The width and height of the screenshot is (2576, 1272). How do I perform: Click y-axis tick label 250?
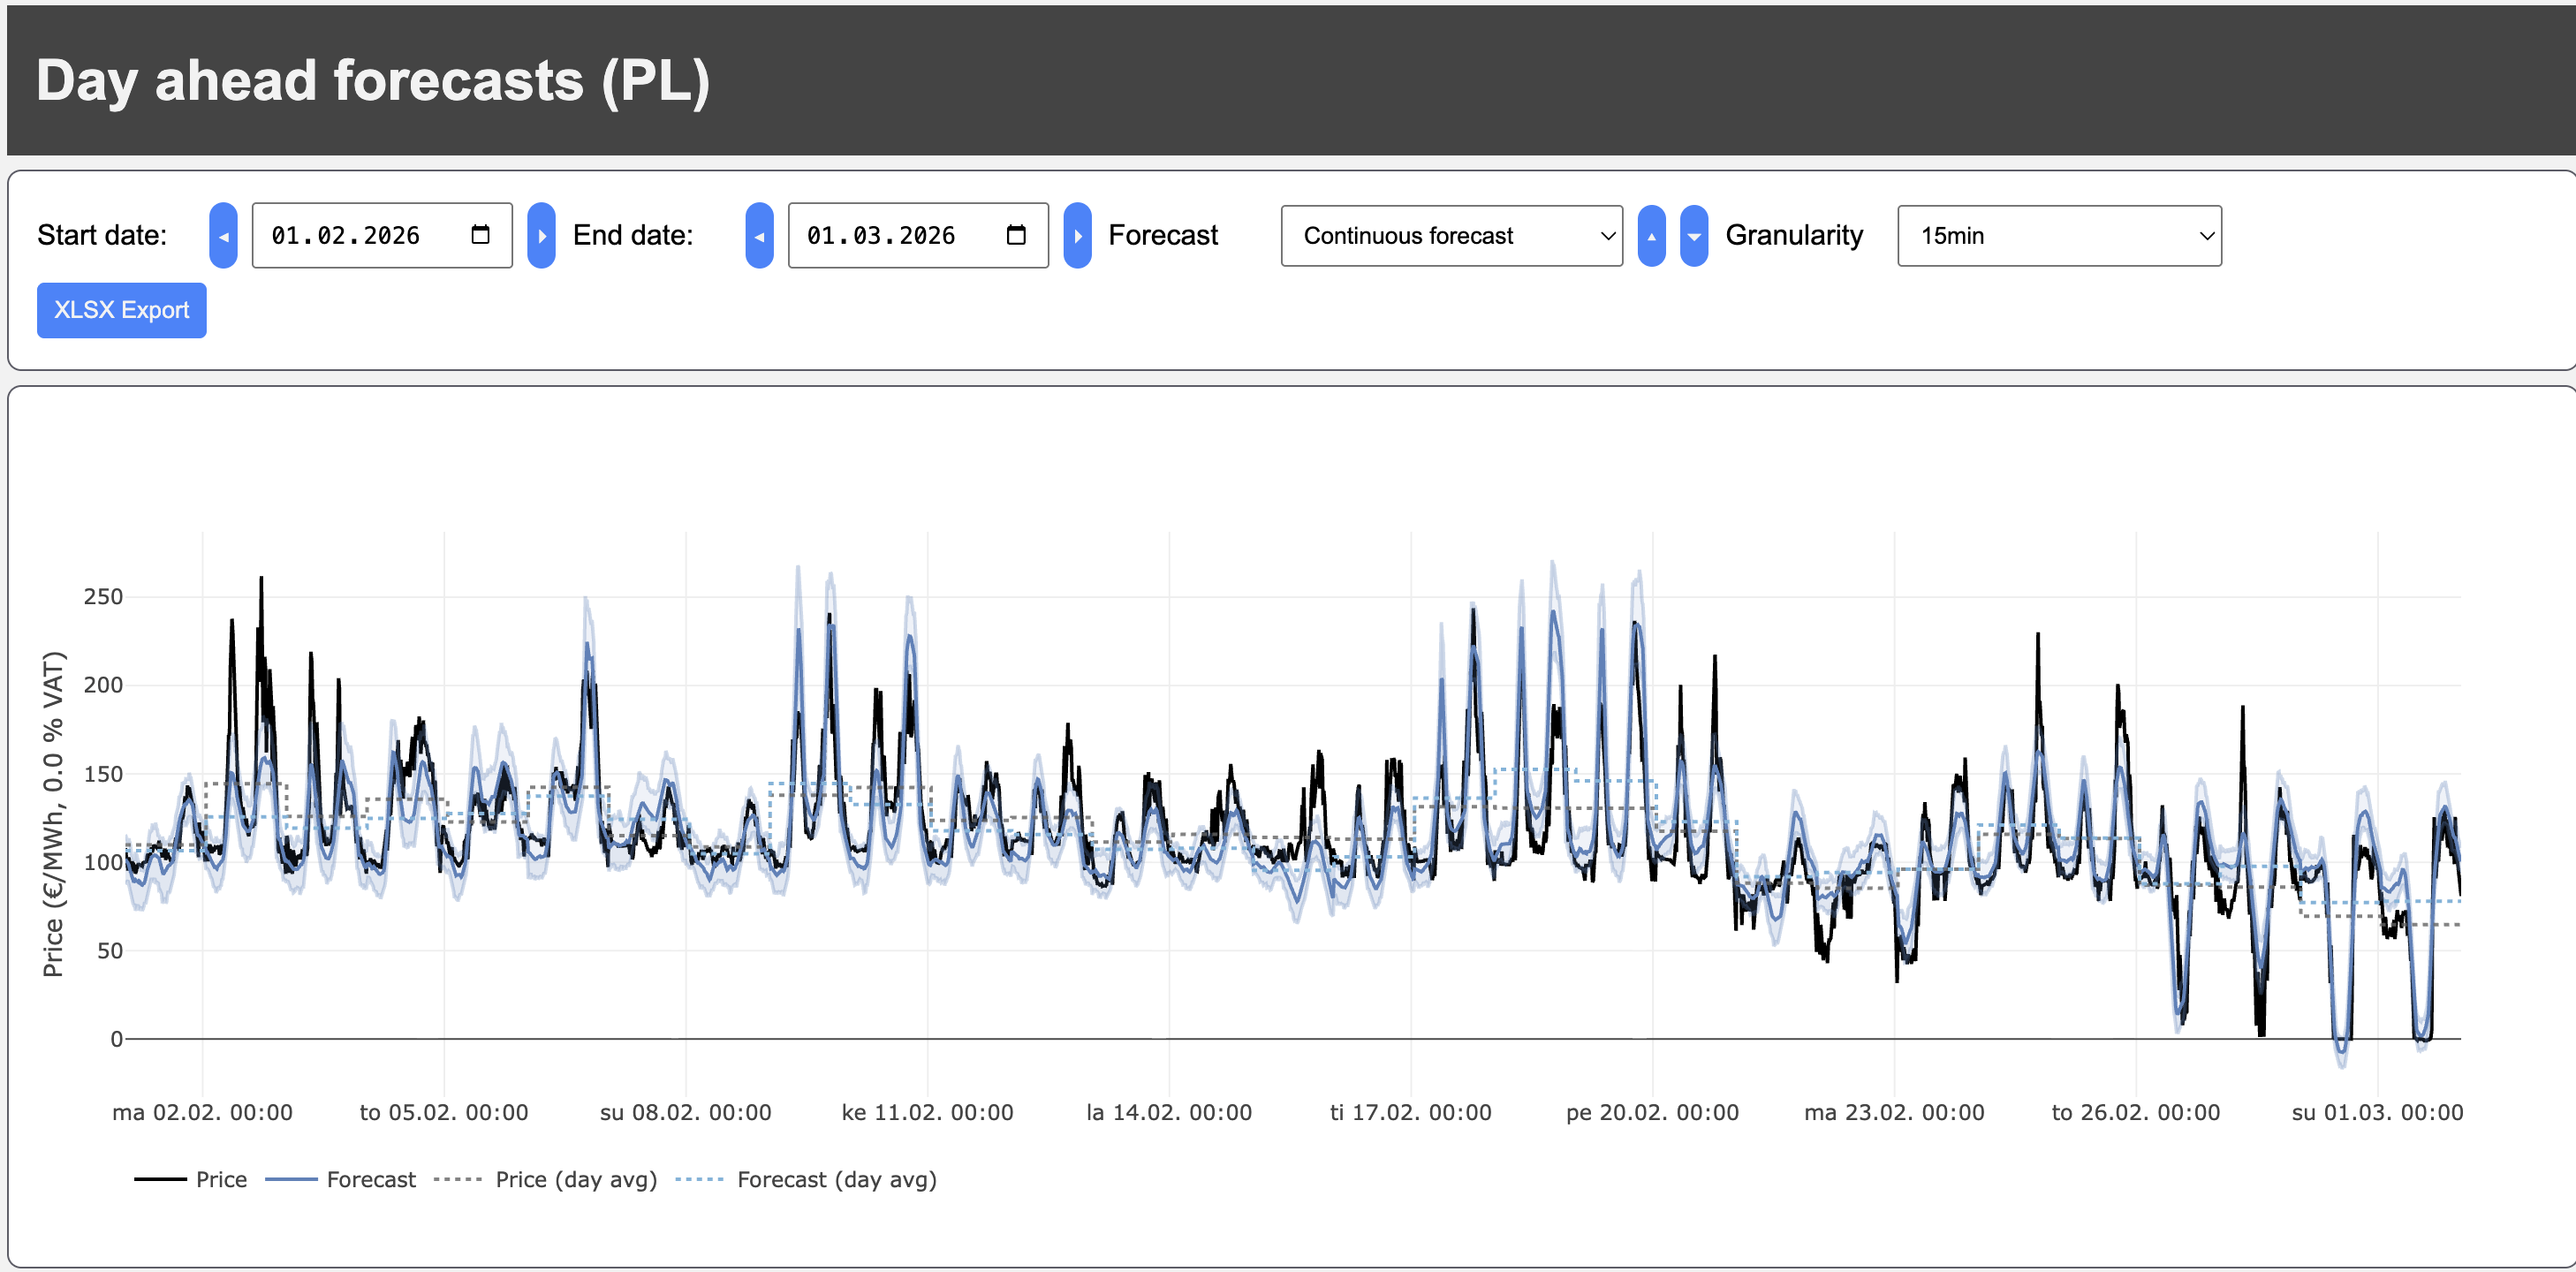tap(103, 597)
